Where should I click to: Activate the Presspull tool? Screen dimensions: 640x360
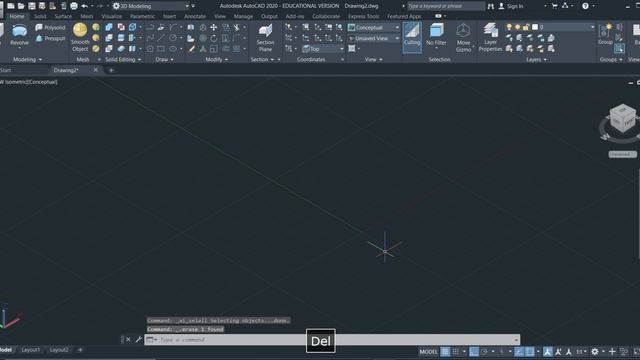50,38
